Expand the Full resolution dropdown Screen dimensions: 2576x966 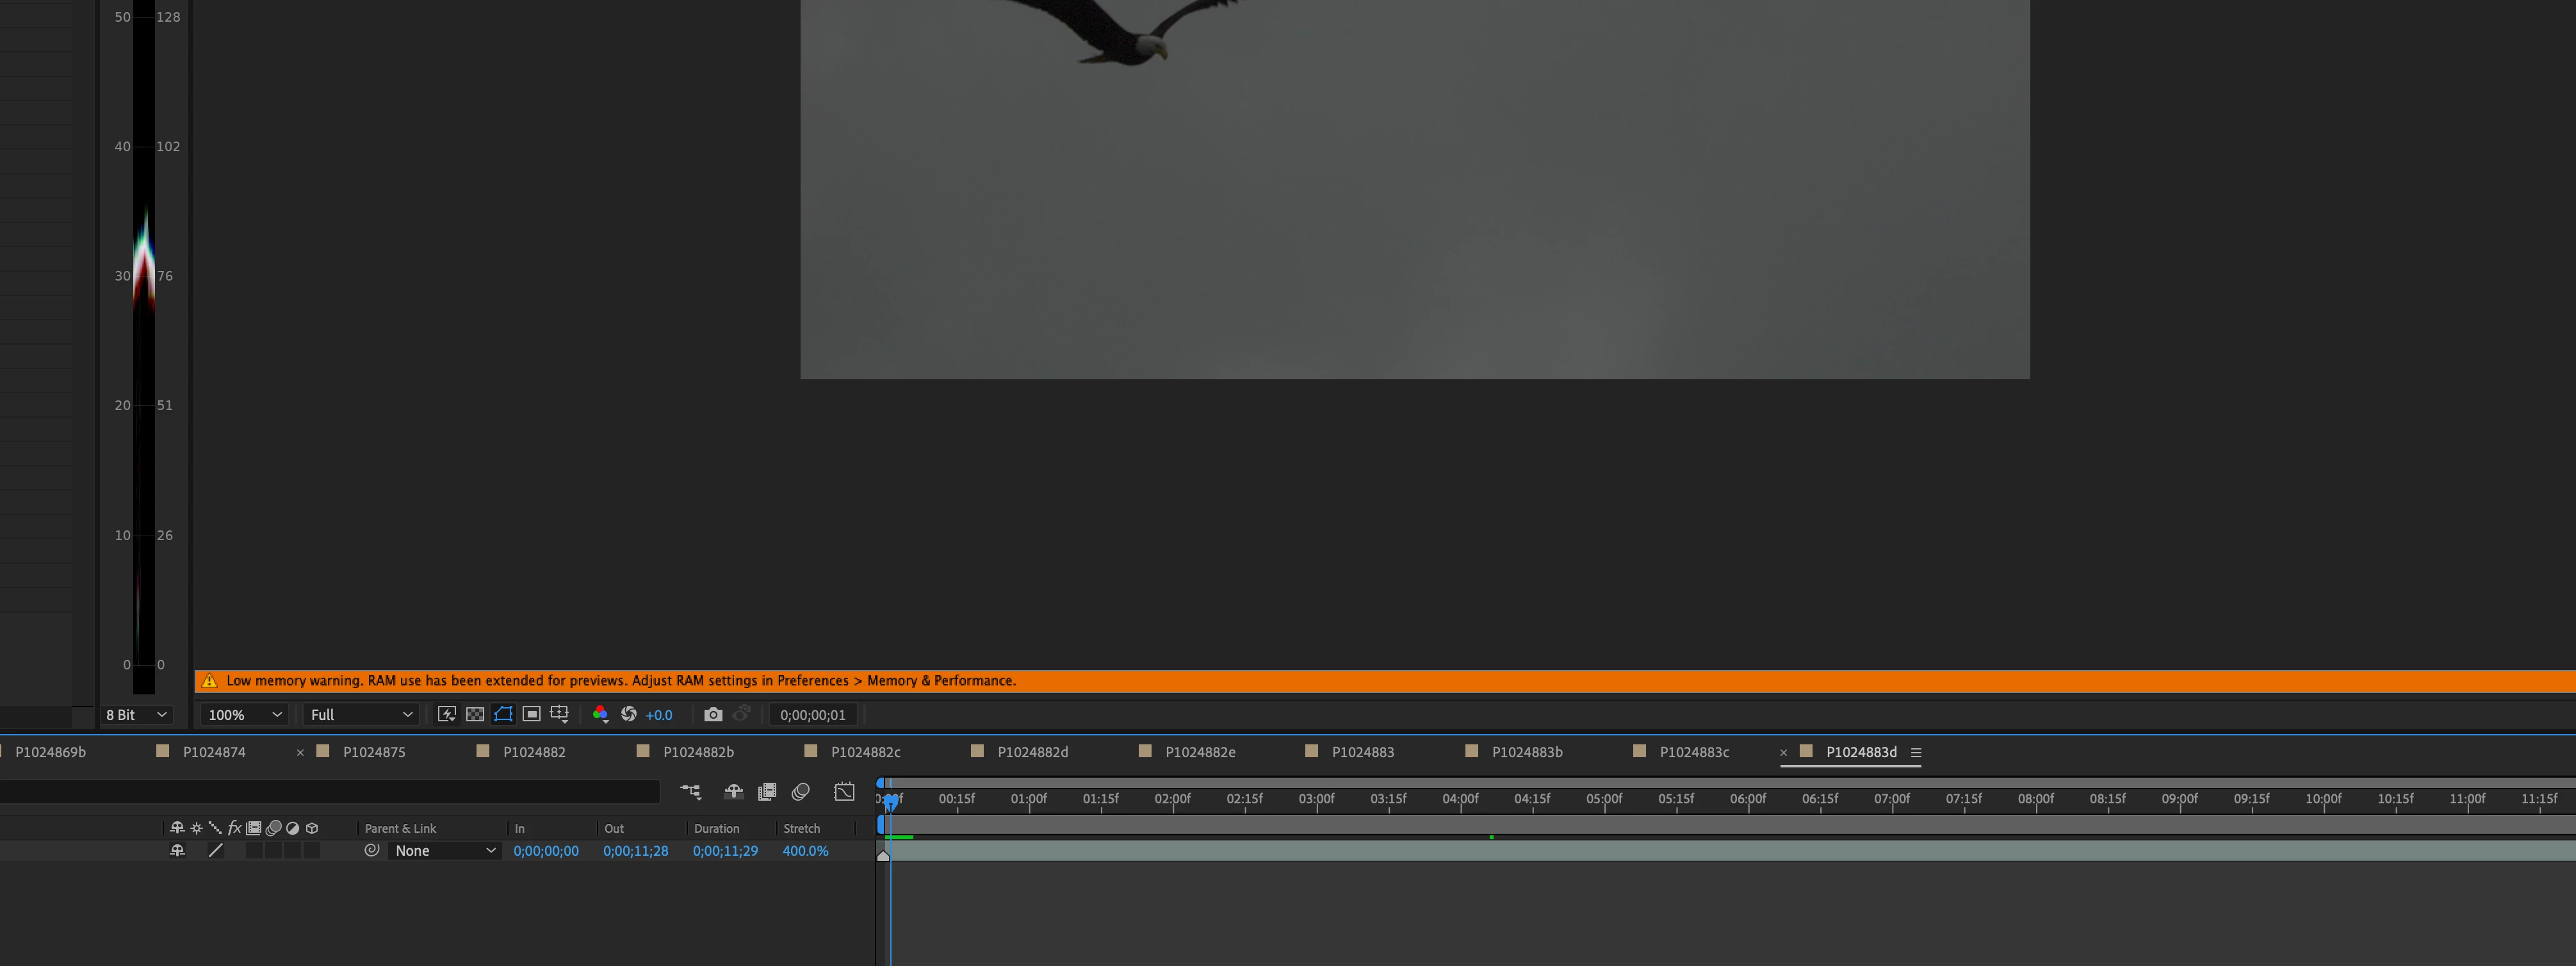[360, 715]
